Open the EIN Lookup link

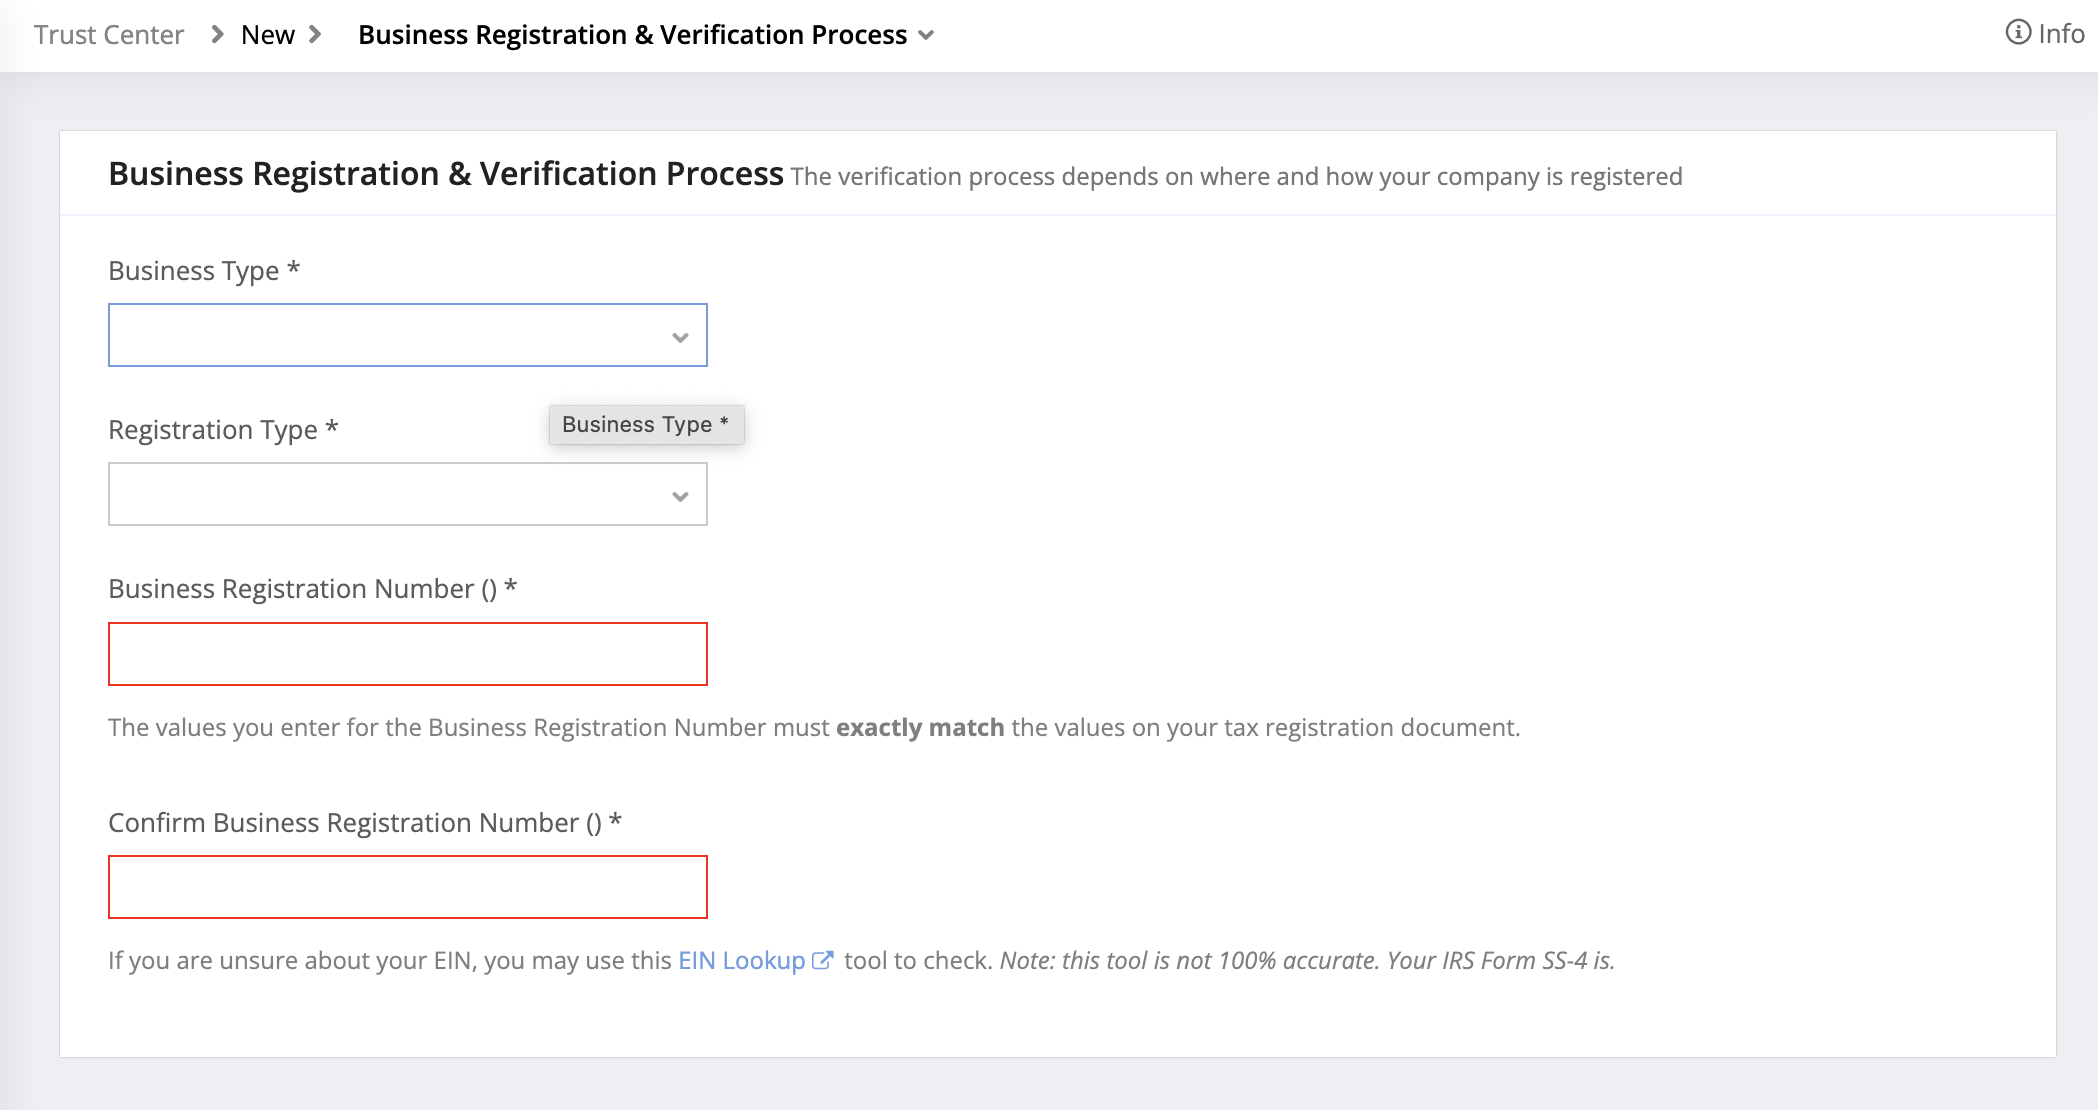coord(741,960)
